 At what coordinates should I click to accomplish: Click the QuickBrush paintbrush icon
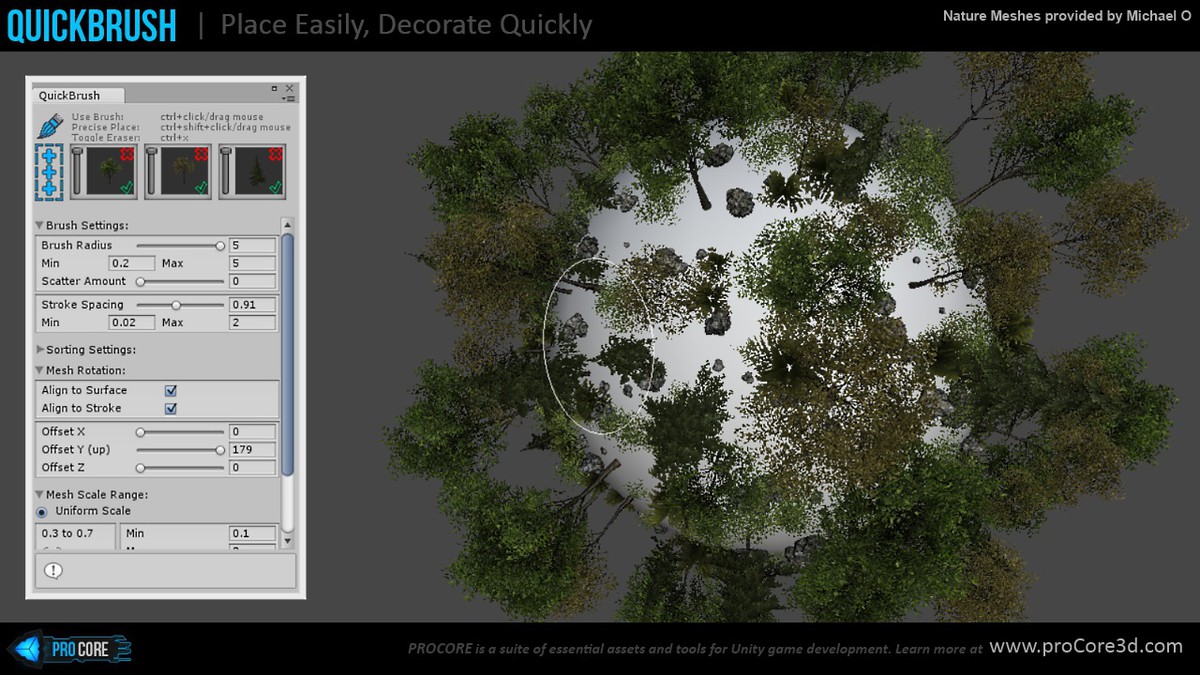click(x=49, y=126)
